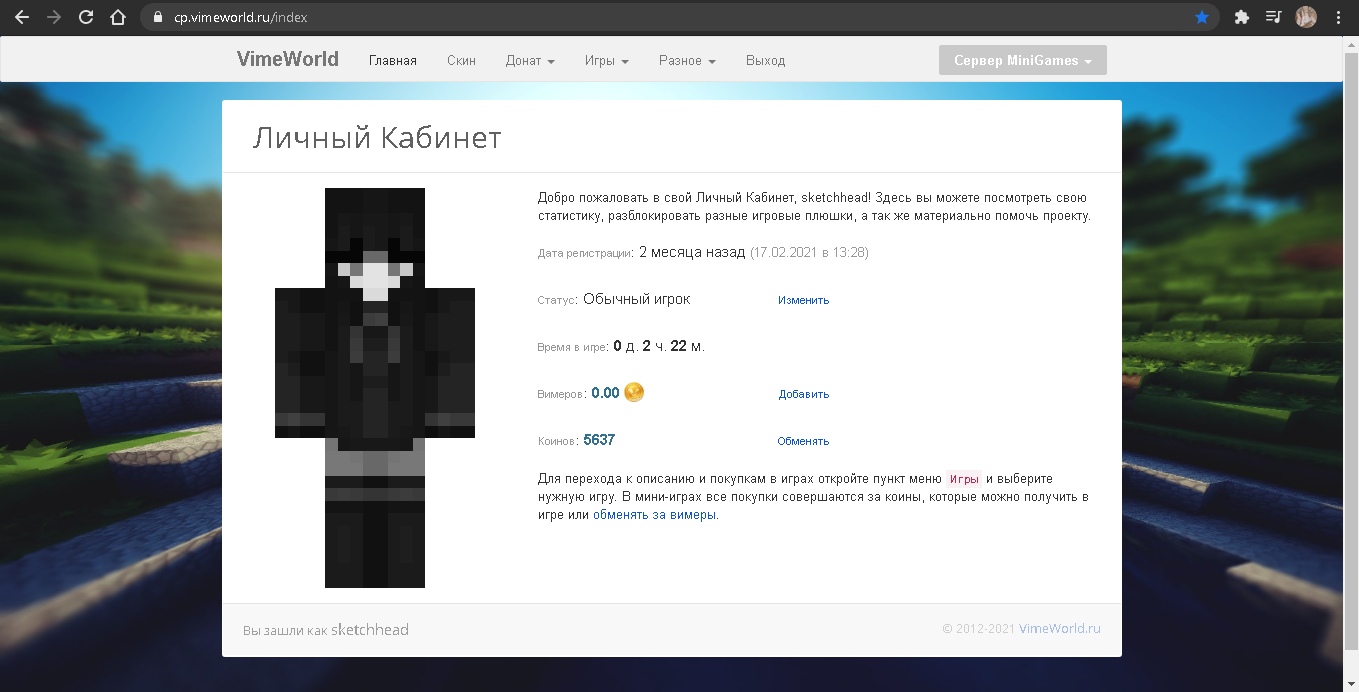Click Добавить to add vimers
This screenshot has height=692, width=1359.
pyautogui.click(x=804, y=394)
